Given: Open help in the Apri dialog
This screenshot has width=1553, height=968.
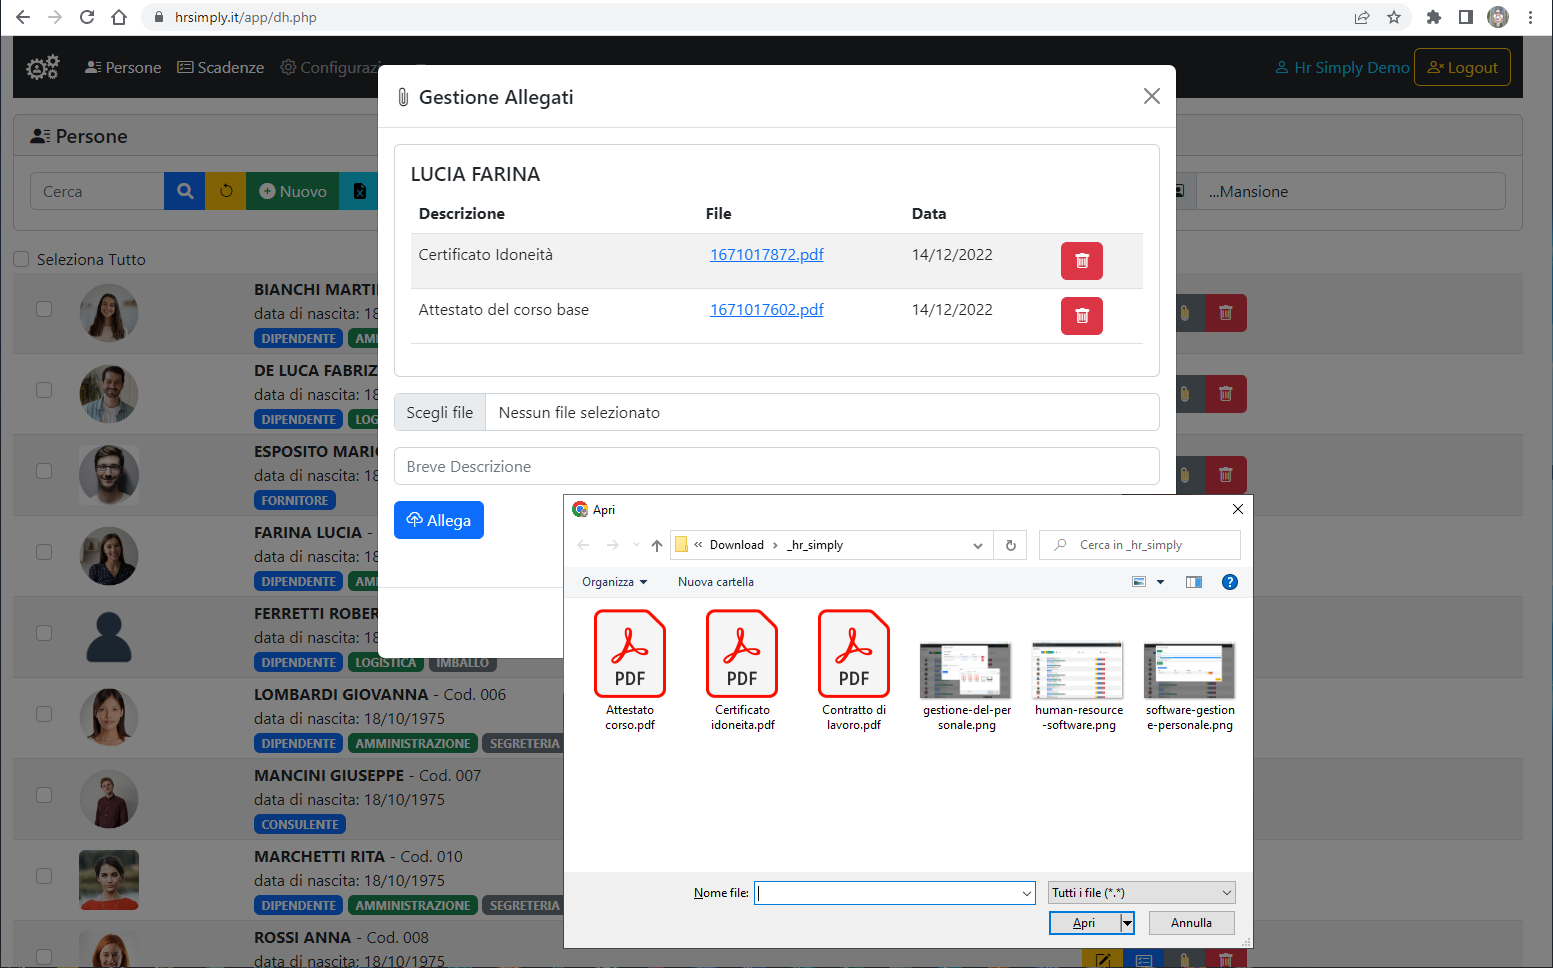Looking at the screenshot, I should [1230, 582].
